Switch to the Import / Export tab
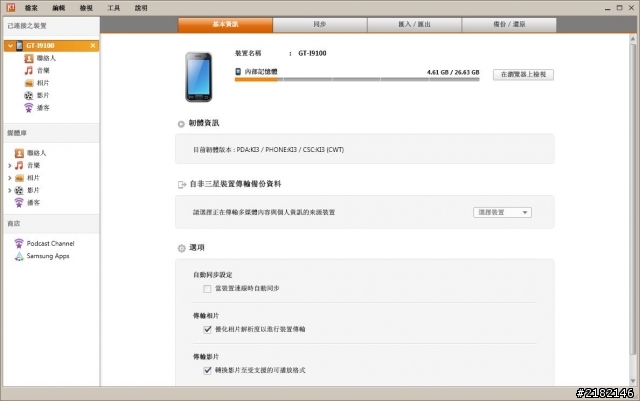 pos(414,25)
